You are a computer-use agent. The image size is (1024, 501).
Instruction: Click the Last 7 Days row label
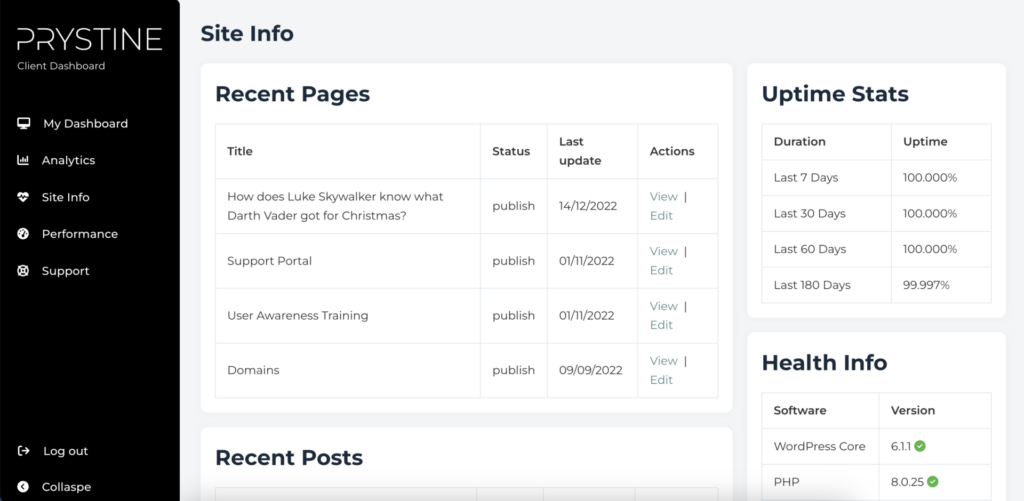(x=806, y=178)
